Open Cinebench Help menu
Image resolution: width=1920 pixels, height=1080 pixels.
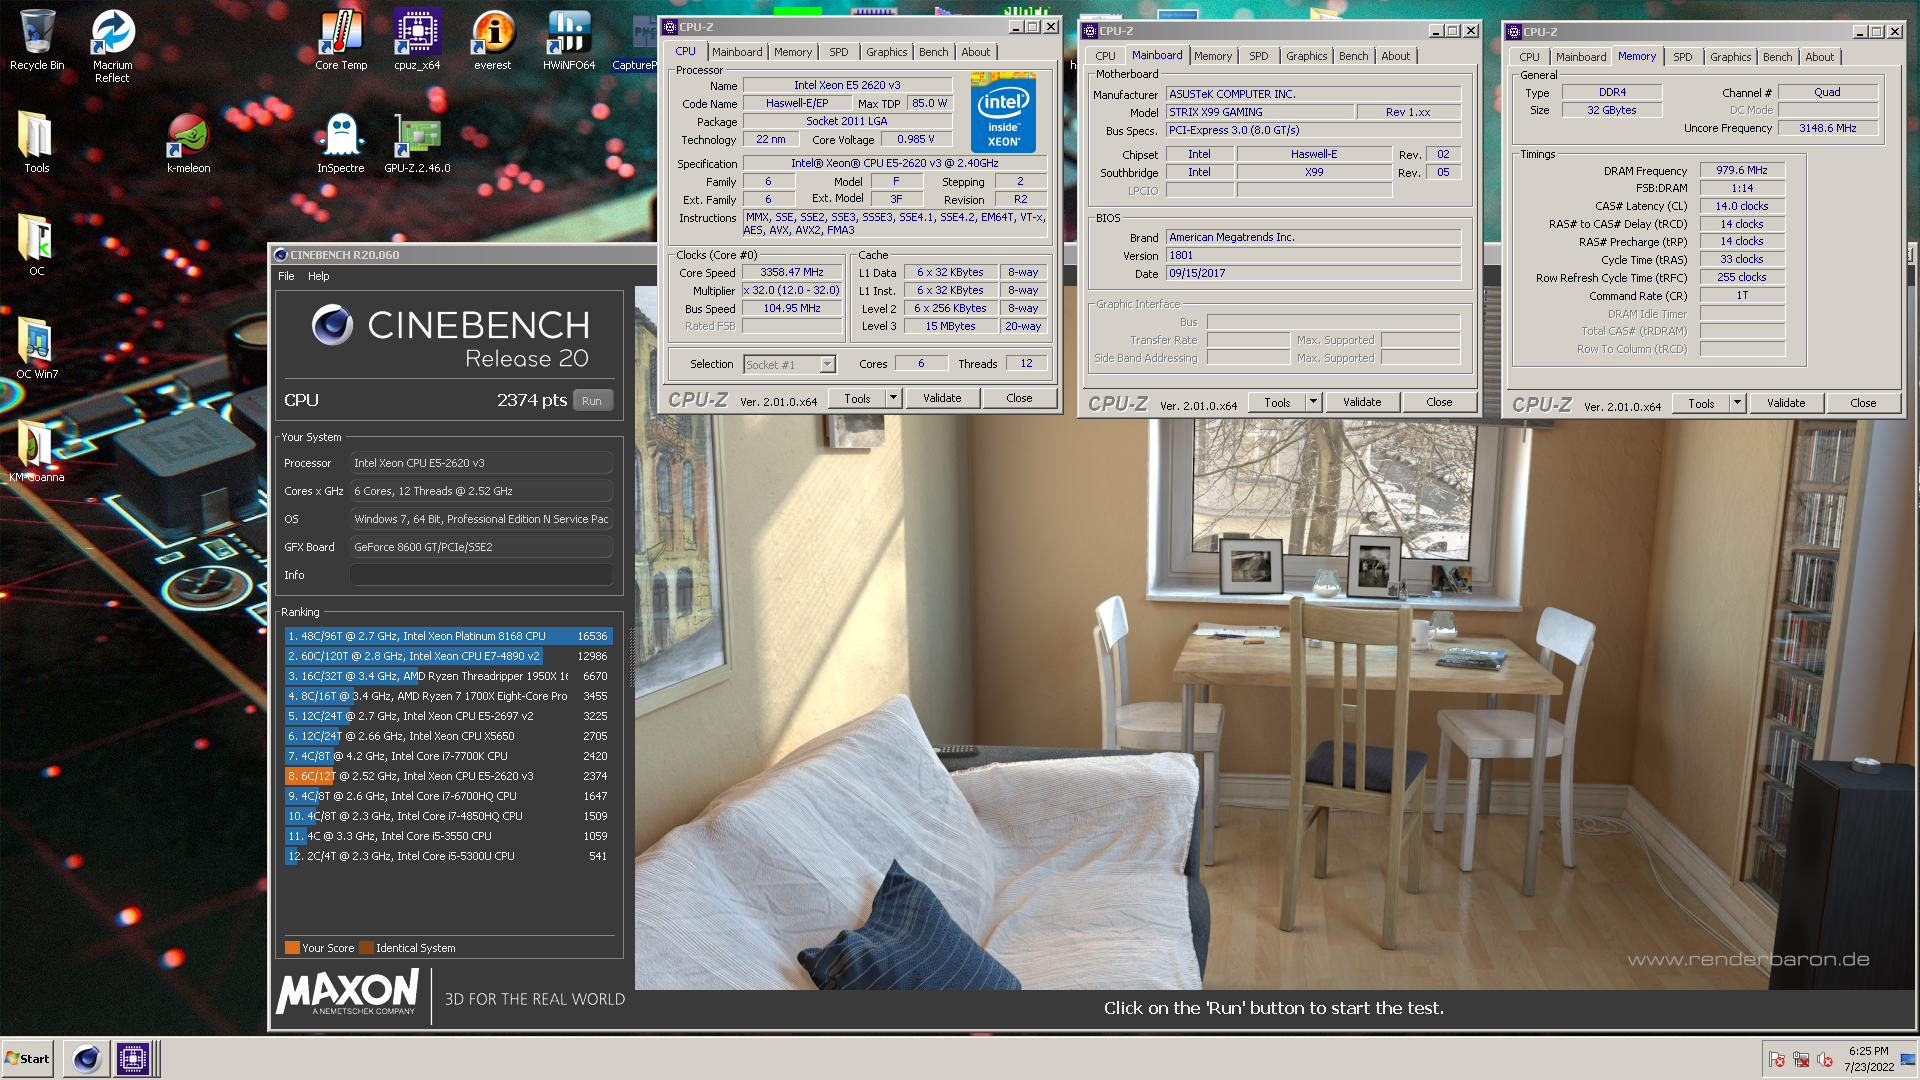318,276
